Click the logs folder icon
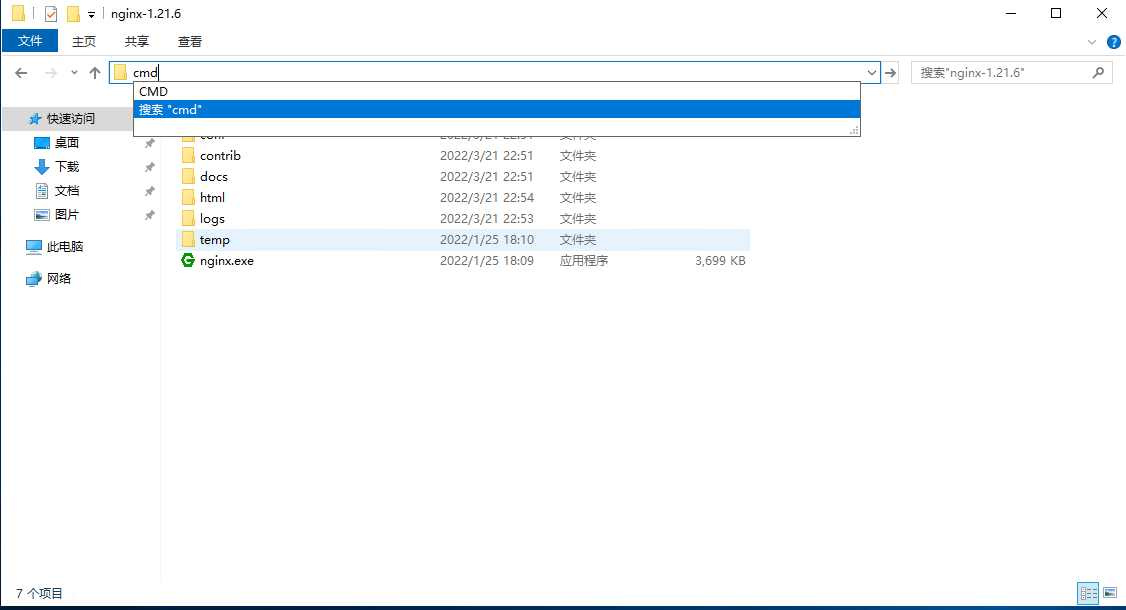Viewport: 1126px width, 610px height. pyautogui.click(x=188, y=218)
